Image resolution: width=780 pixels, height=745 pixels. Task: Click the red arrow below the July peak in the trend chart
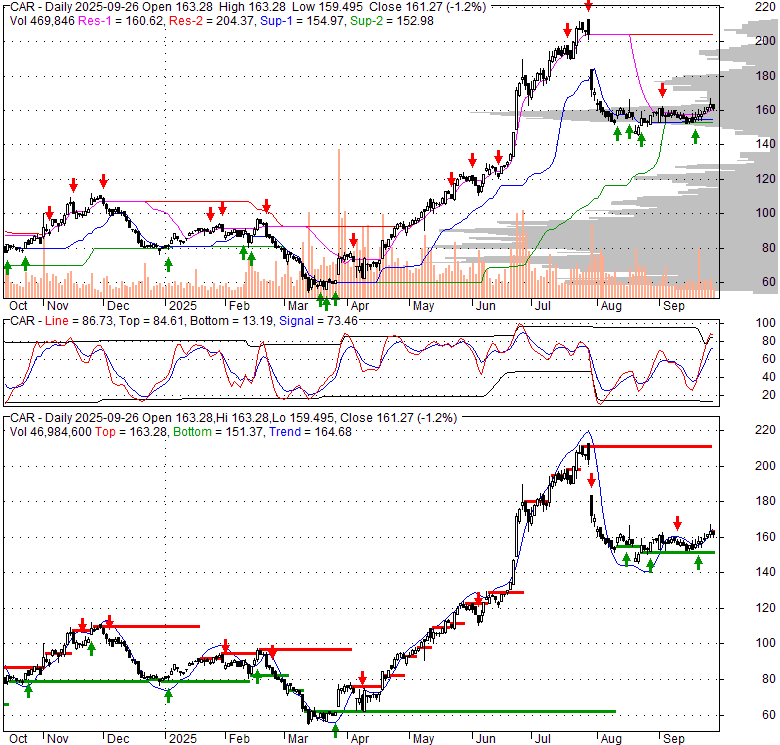[591, 480]
